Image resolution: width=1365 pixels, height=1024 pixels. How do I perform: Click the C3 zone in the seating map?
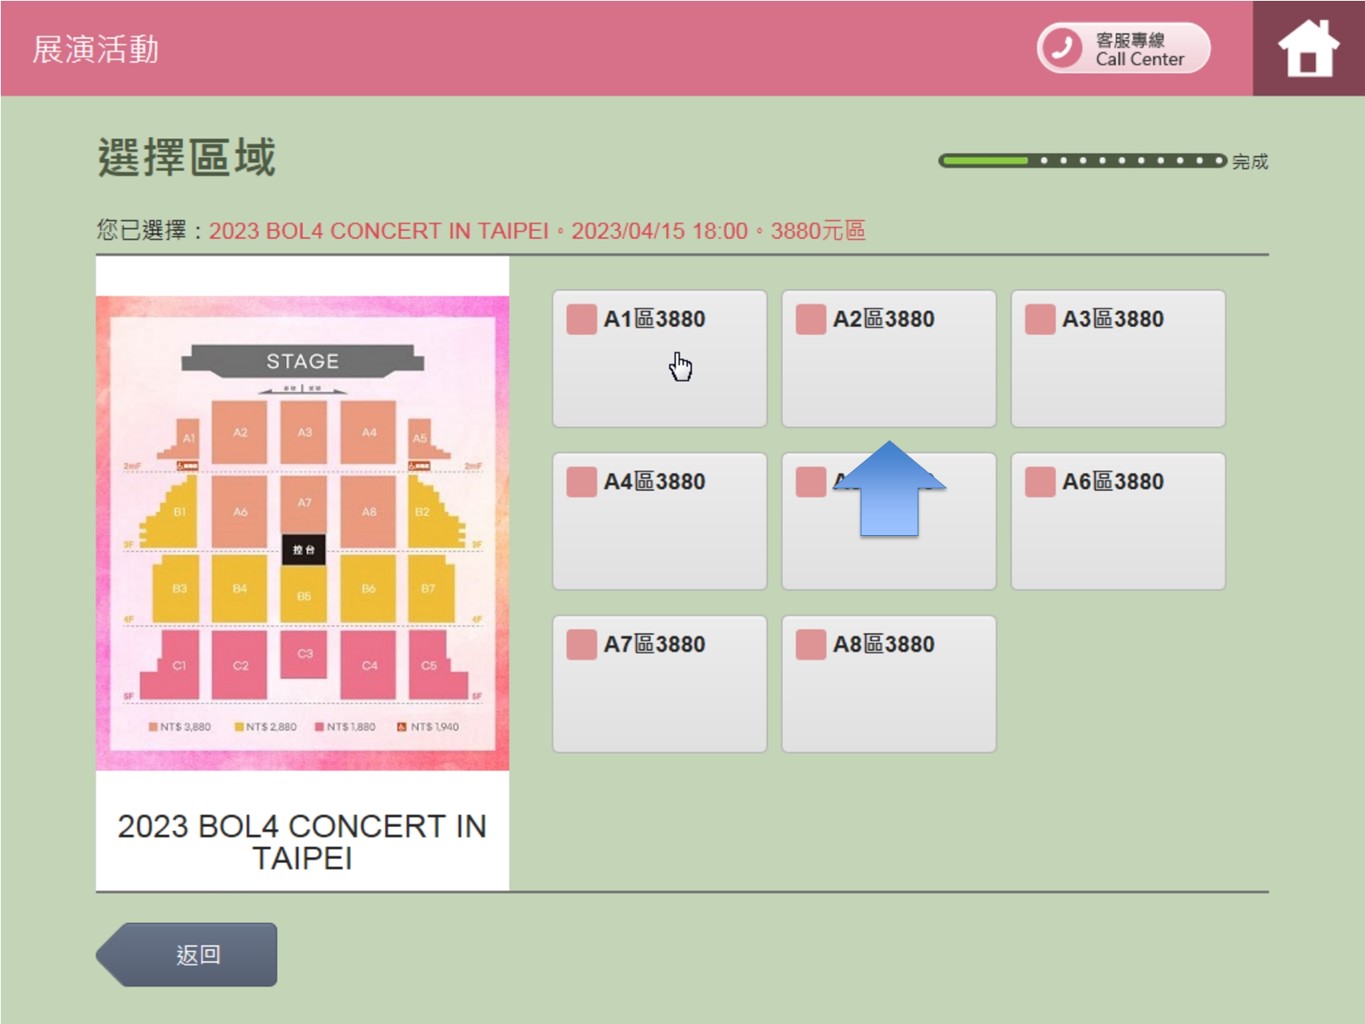point(305,655)
